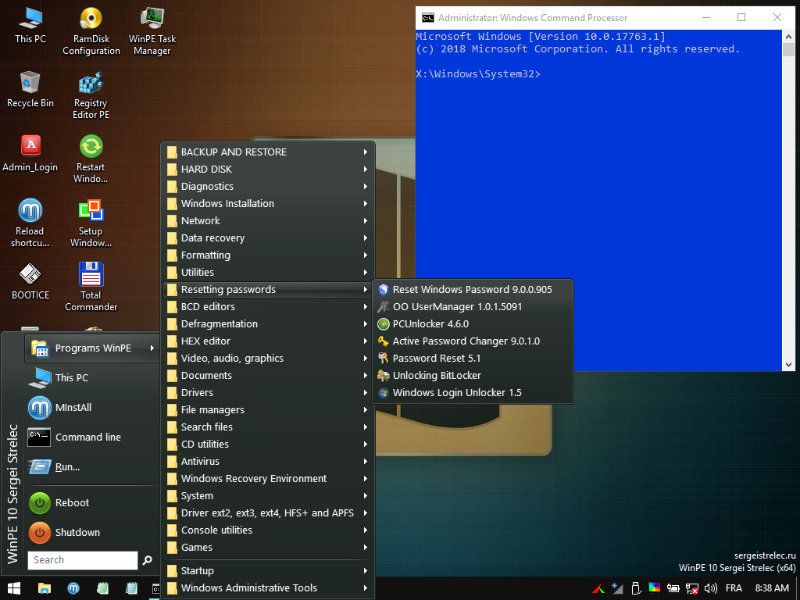This screenshot has height=600, width=800.
Task: Open the System menu entry
Action: (x=268, y=496)
